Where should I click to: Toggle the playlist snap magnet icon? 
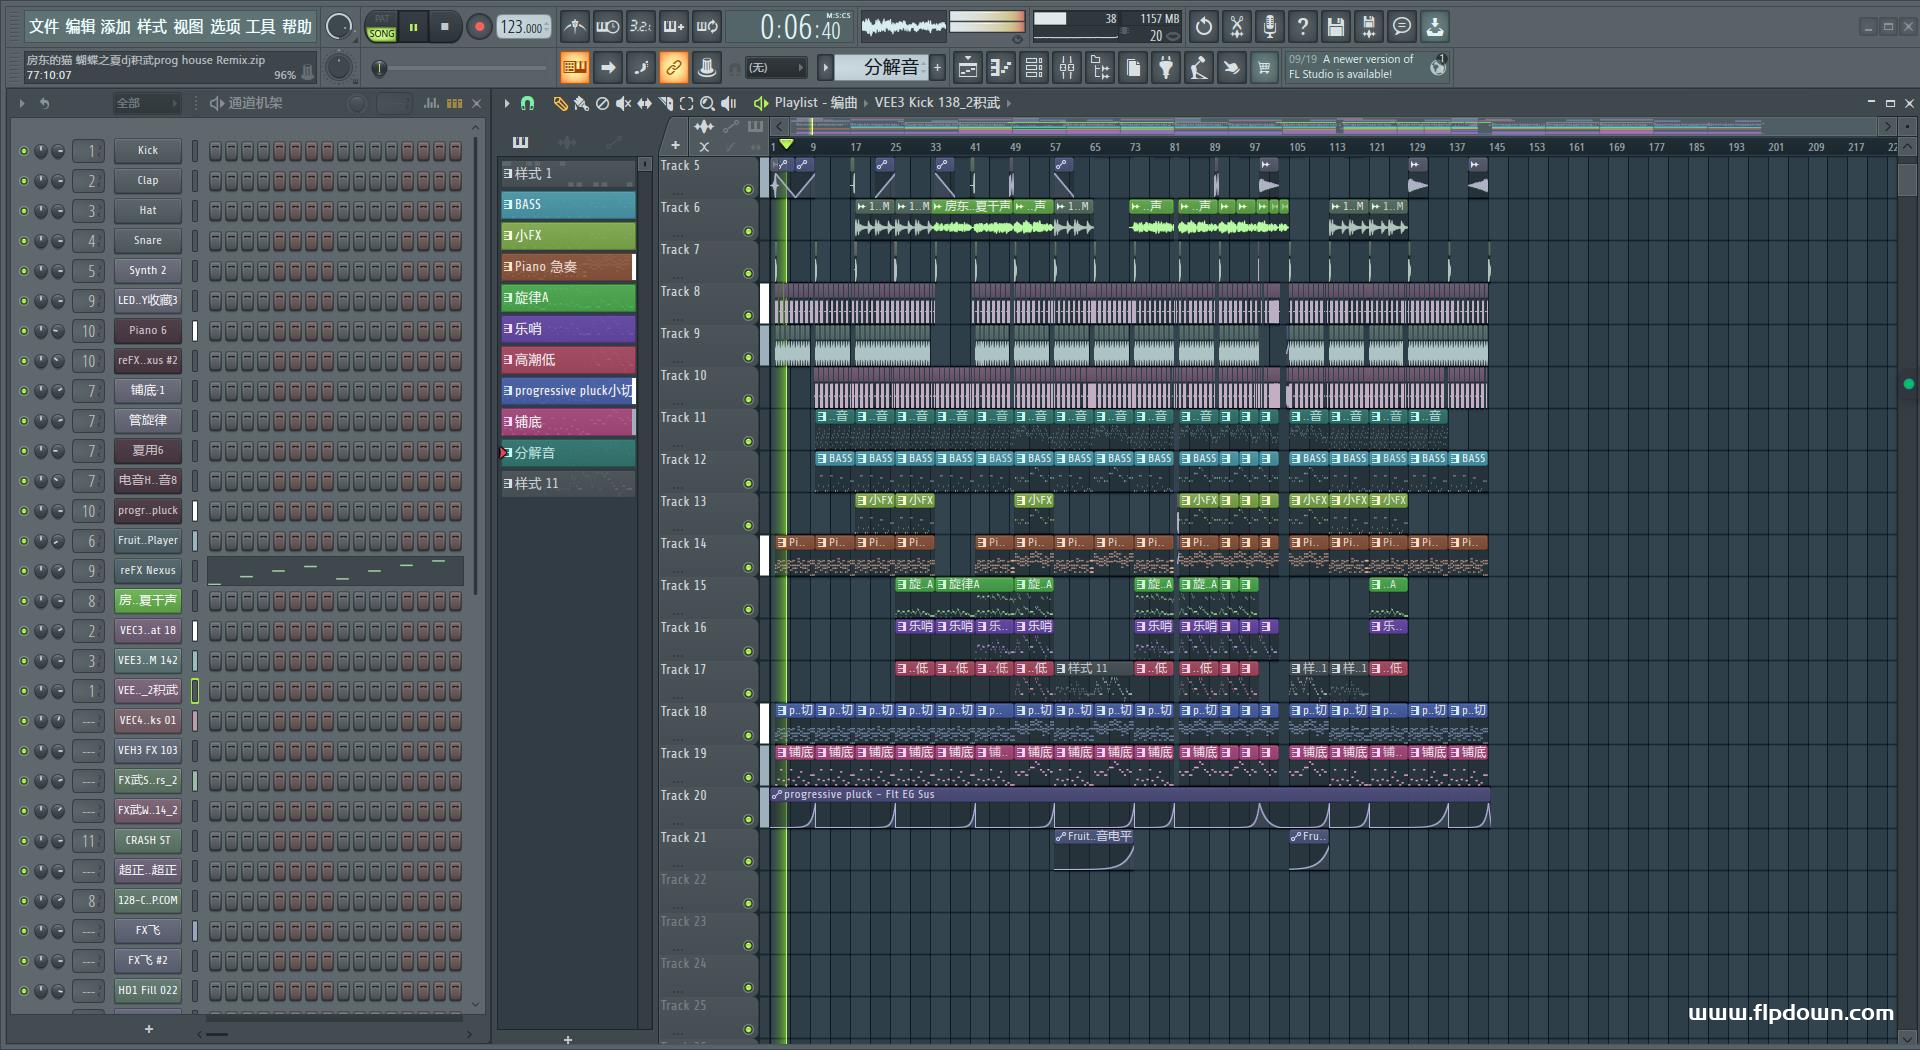[x=528, y=103]
